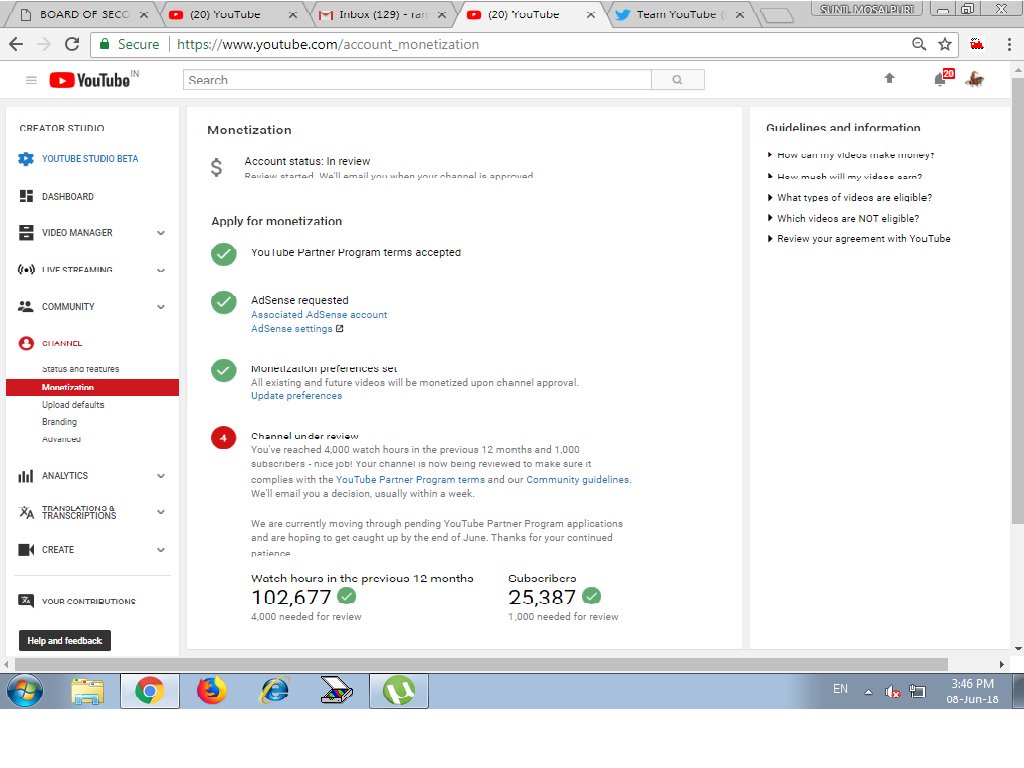Screen dimensions: 1024x768
Task: Expand the Analytics section
Action: pos(161,475)
